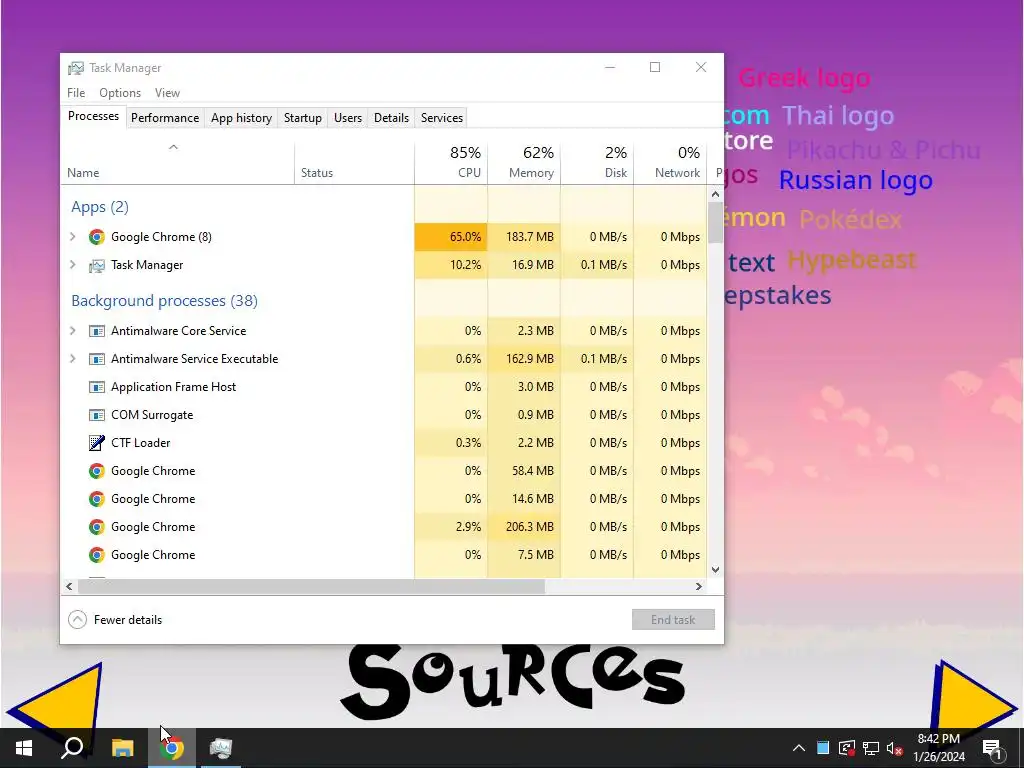Click the Pokédex link
The image size is (1024, 768).
point(850,219)
